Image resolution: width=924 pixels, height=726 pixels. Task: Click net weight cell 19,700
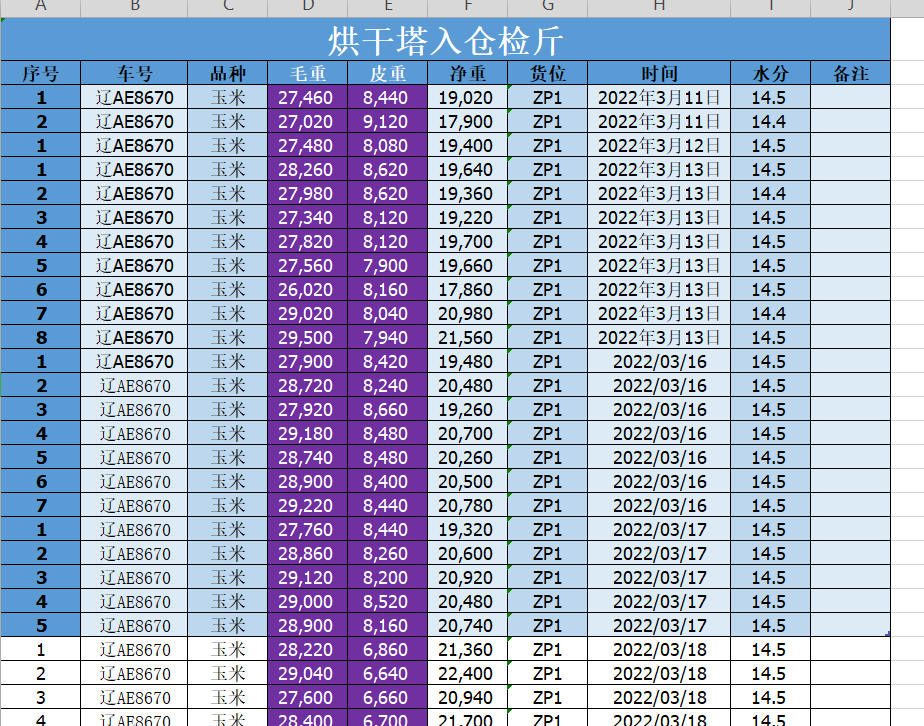(x=468, y=242)
